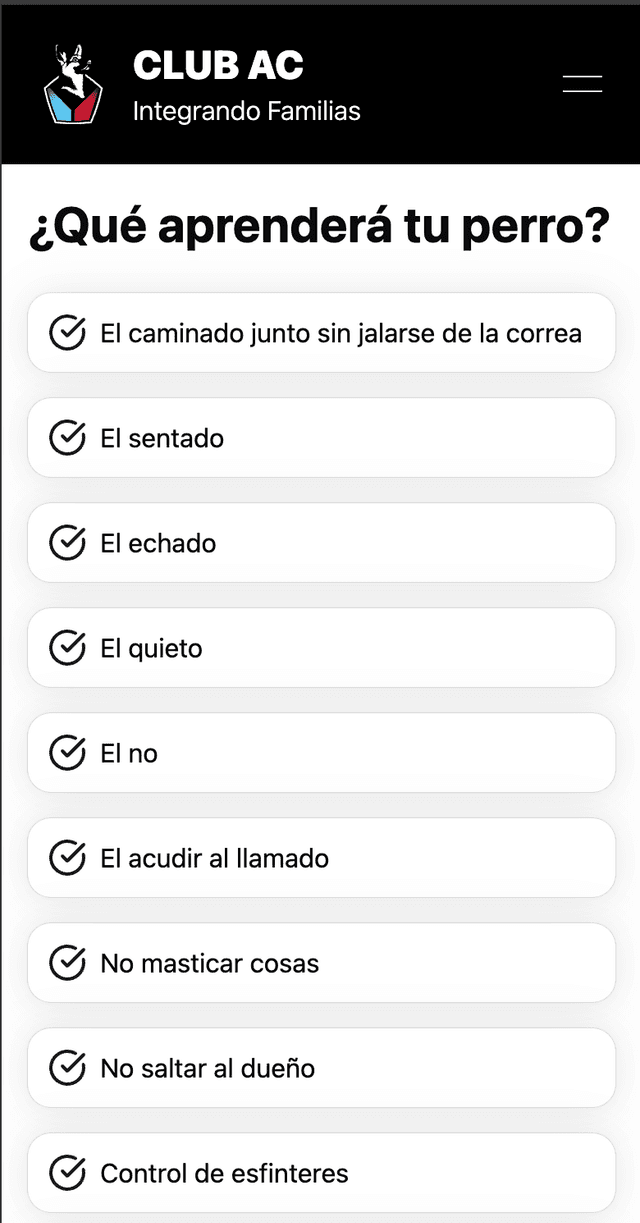Viewport: 640px width, 1223px height.
Task: Click checkmark icon beside El caminado junto
Action: (x=67, y=333)
